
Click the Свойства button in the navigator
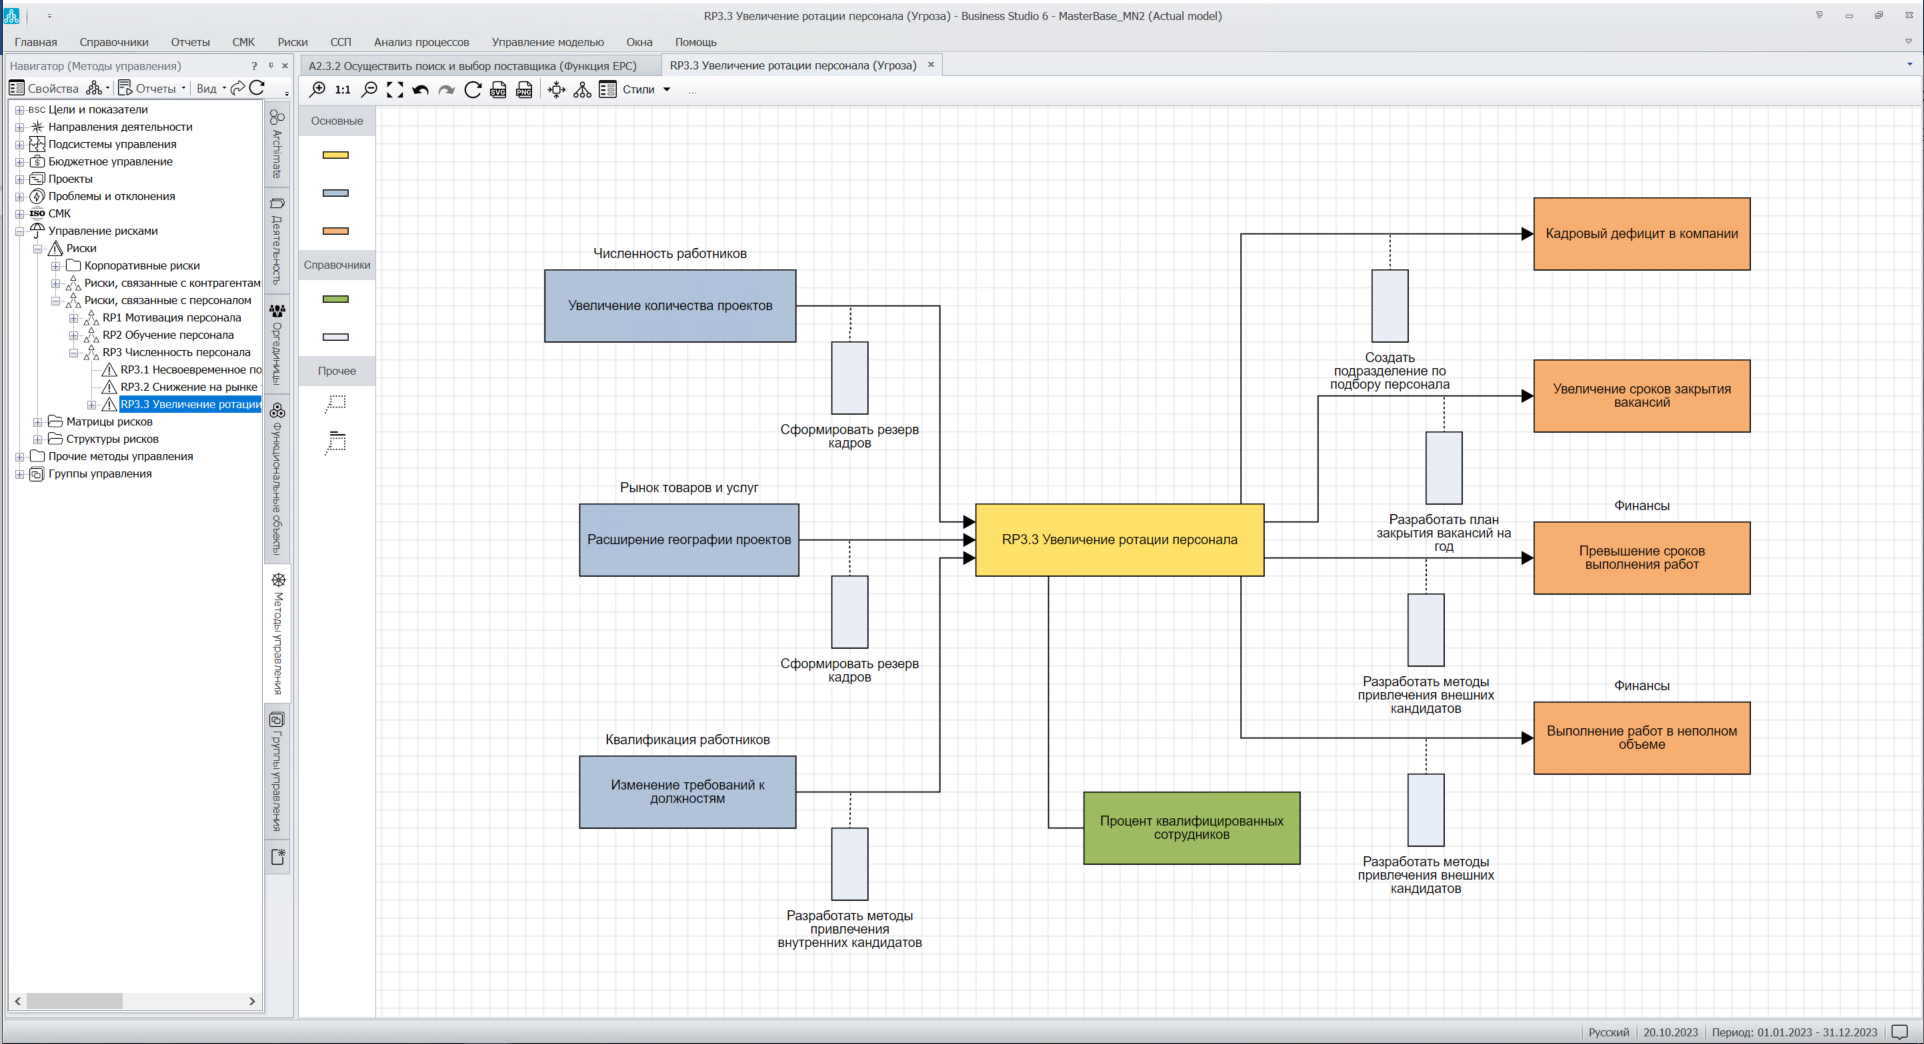point(44,88)
